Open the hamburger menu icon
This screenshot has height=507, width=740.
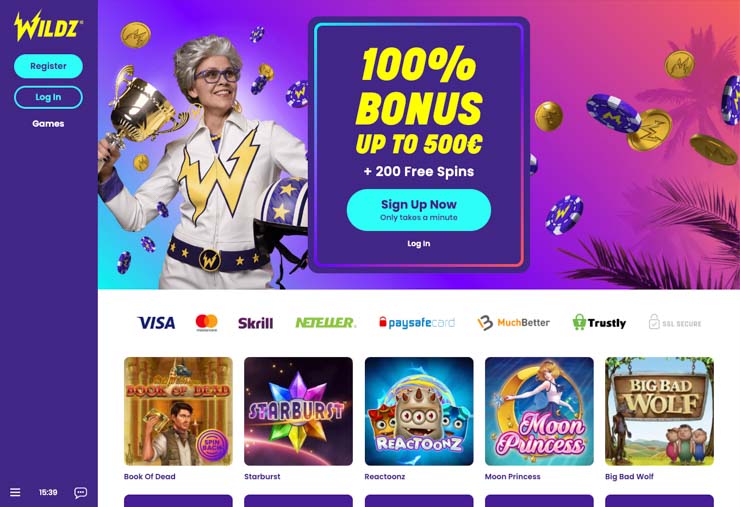point(15,492)
